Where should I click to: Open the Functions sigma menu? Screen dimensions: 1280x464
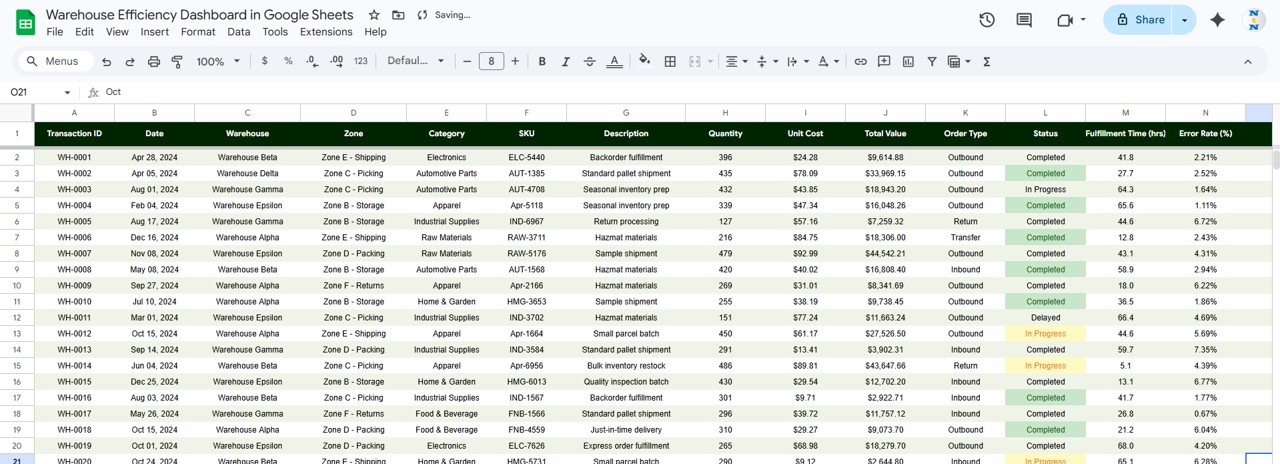tap(987, 61)
